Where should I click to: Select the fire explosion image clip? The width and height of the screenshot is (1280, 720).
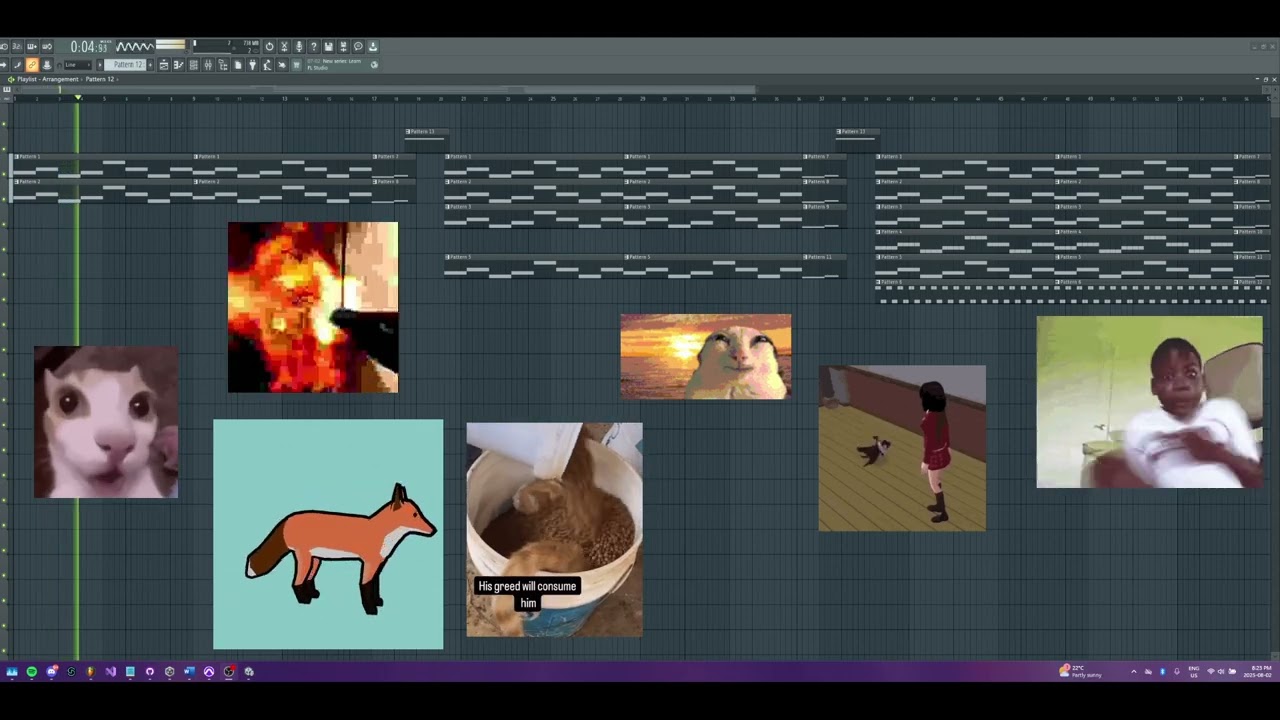(313, 307)
